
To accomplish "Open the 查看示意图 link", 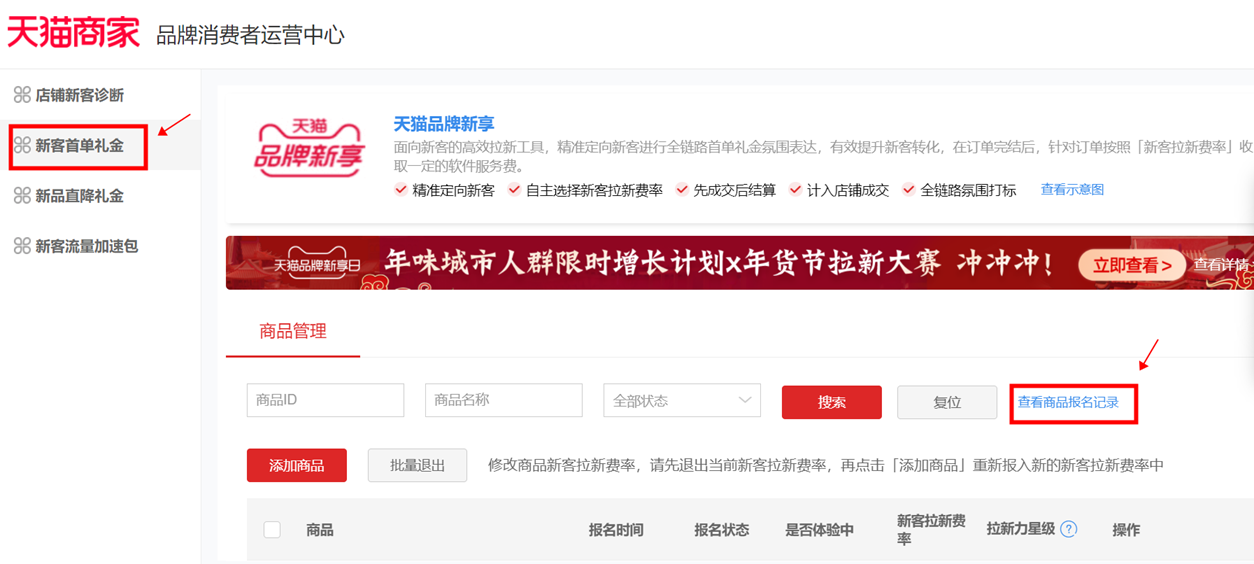I will (1072, 189).
